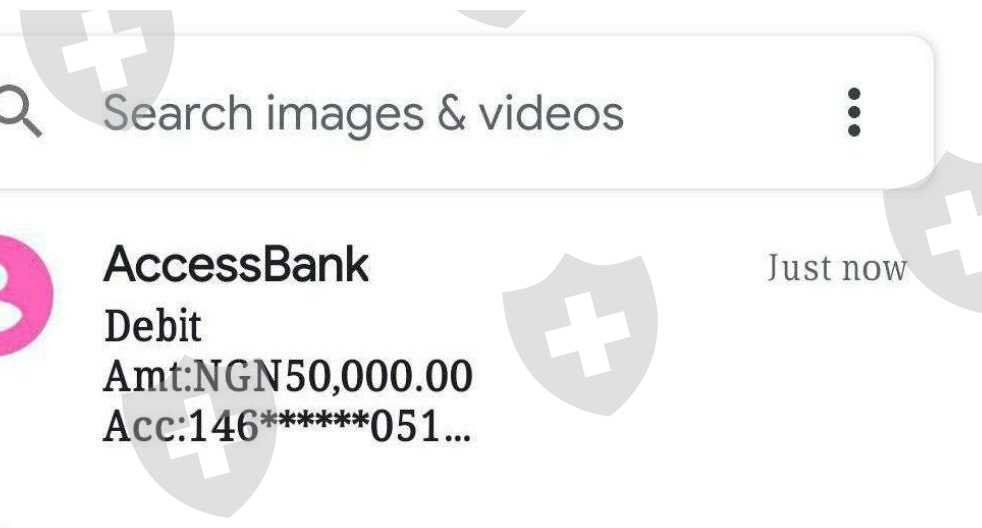
Task: Click the Amt:NGN50,000.00 amount line
Action: tap(288, 376)
